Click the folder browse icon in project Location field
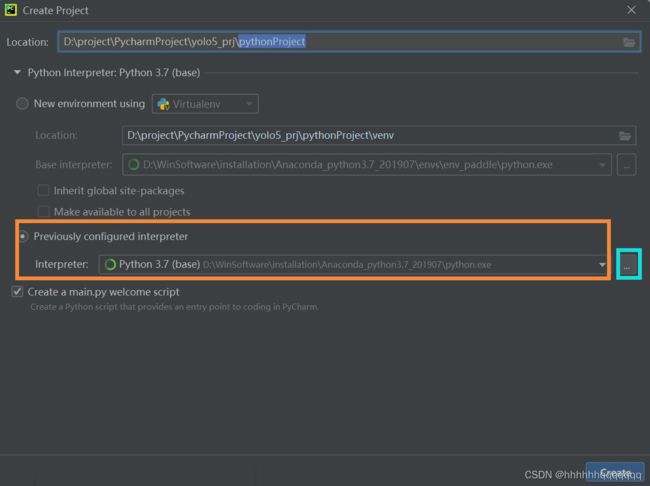 point(629,42)
